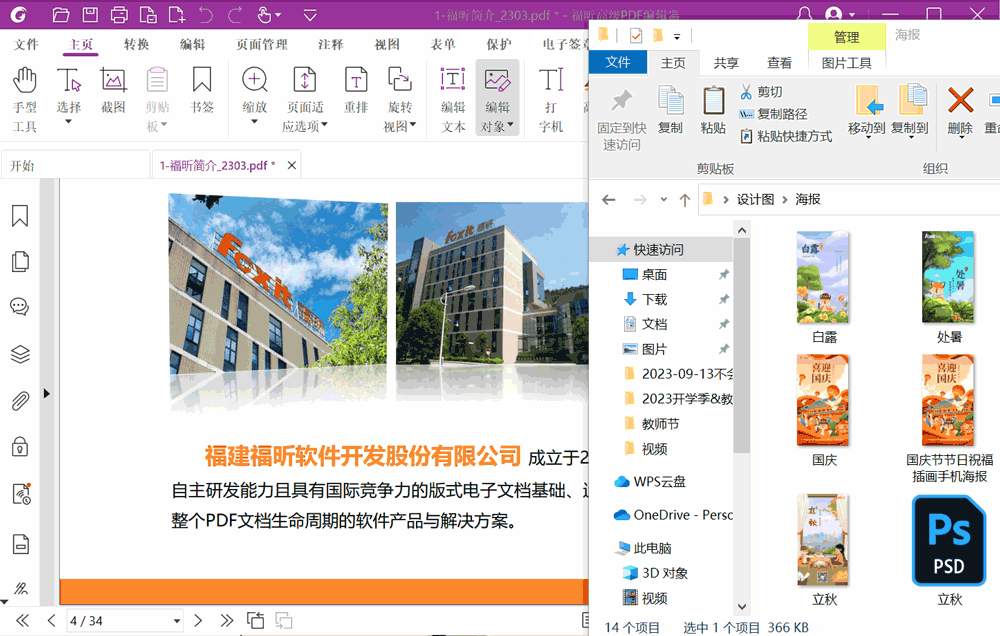Switch to the Protect (保护) ribbon tab
The image size is (1000, 636).
(499, 44)
